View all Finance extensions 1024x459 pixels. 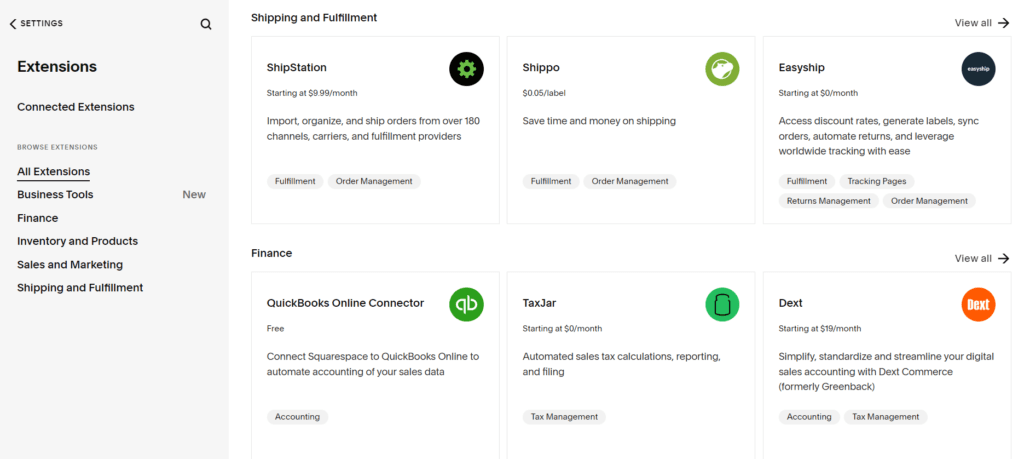[982, 259]
